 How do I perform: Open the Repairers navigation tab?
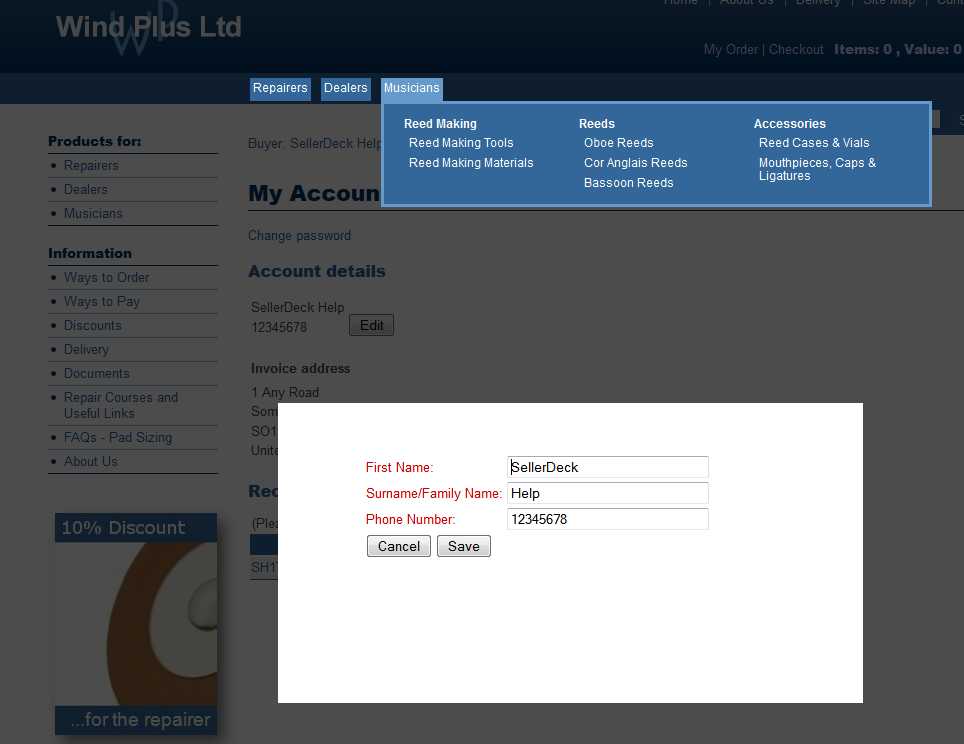280,88
